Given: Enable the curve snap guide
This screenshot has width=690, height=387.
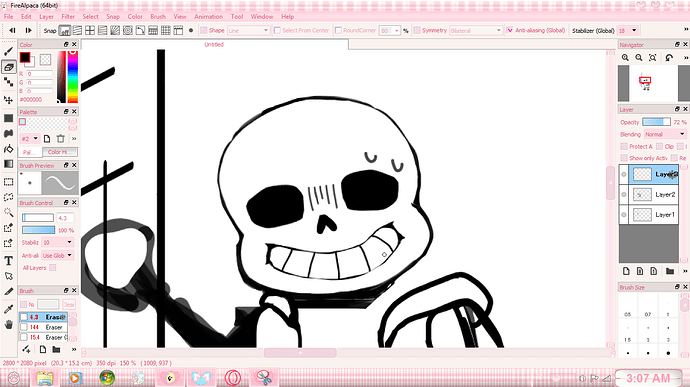Looking at the screenshot, I should tap(140, 30).
